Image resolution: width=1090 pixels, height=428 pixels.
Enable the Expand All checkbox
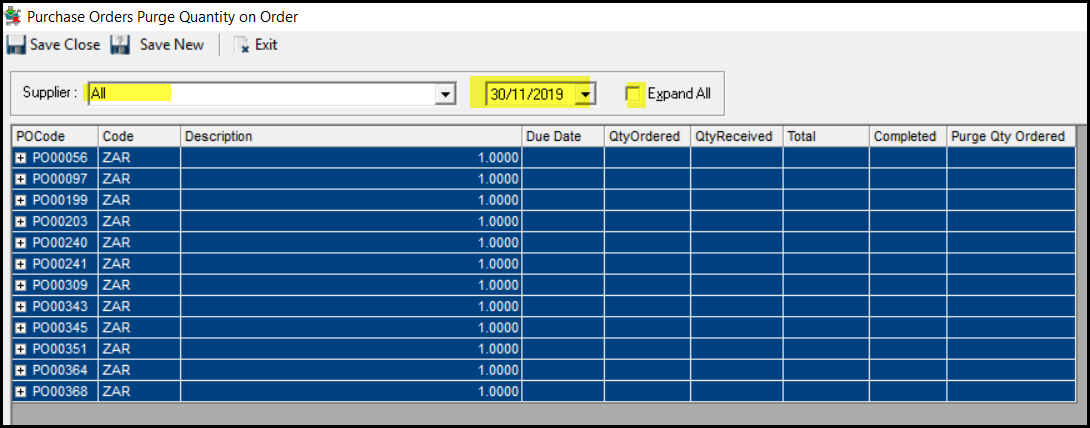tap(633, 94)
